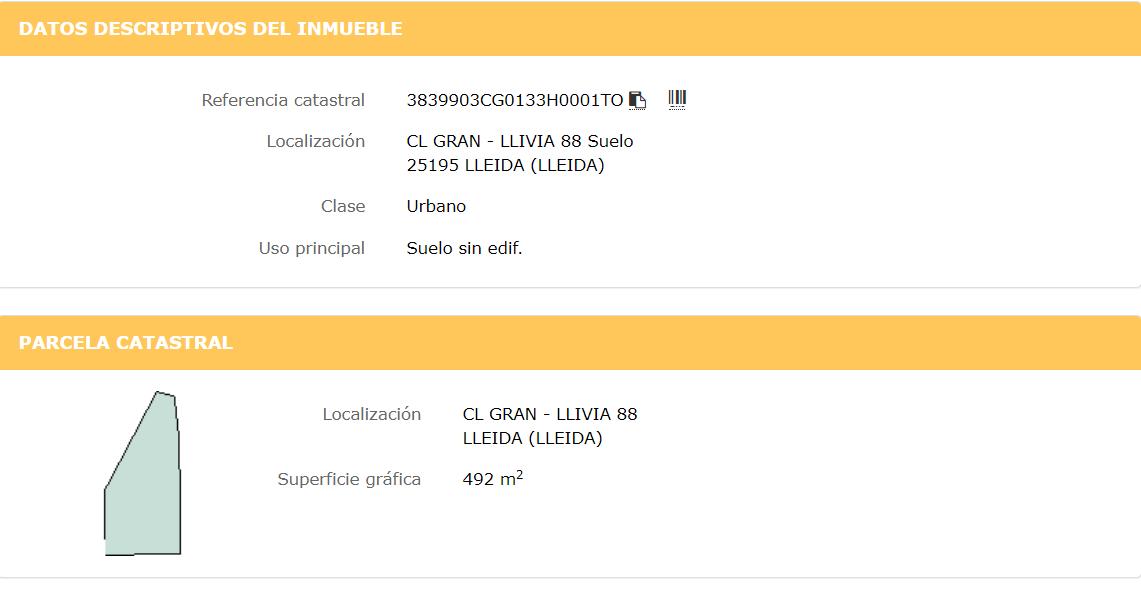This screenshot has width=1141, height=590.
Task: Select LLEIDA (LLEIDA) in the Parcela section
Action: (533, 439)
